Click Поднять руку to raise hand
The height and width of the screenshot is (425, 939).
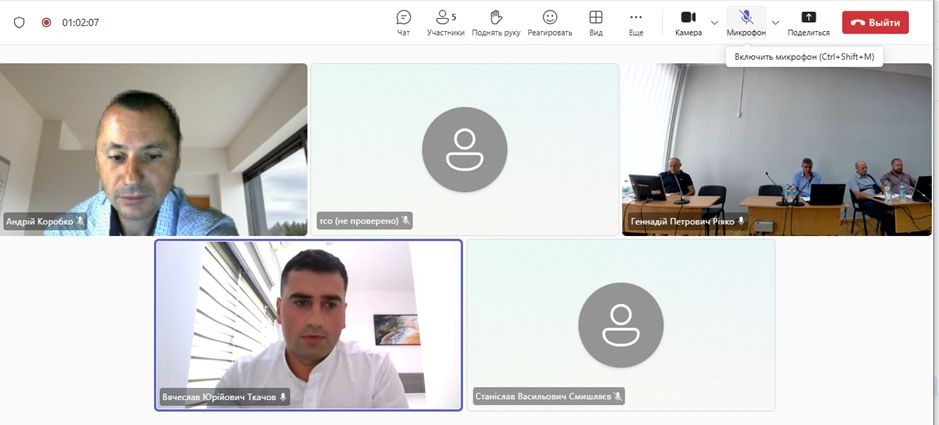(x=496, y=22)
